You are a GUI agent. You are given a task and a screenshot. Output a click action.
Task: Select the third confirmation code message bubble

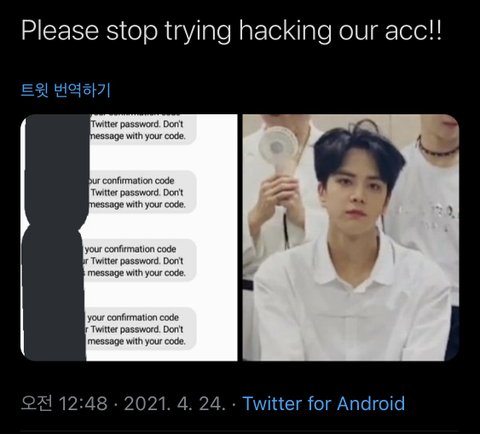pos(140,260)
